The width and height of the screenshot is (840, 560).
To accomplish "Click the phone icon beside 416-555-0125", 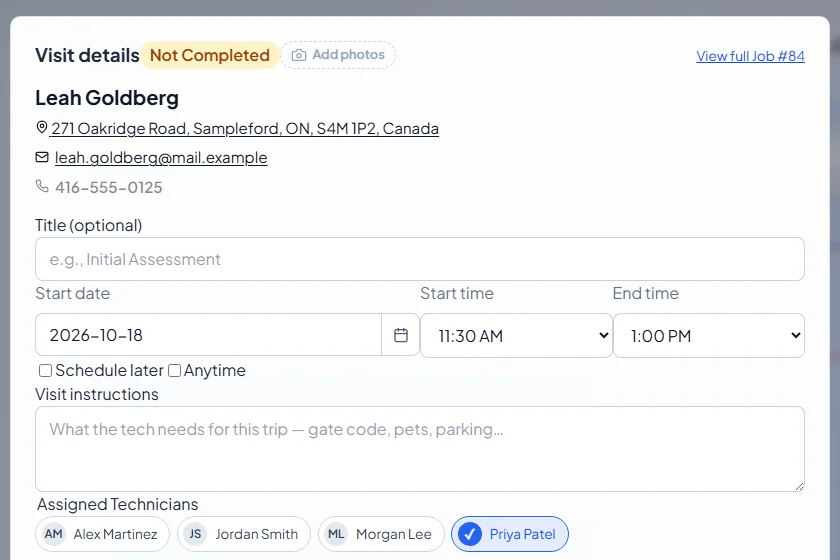I will (42, 186).
